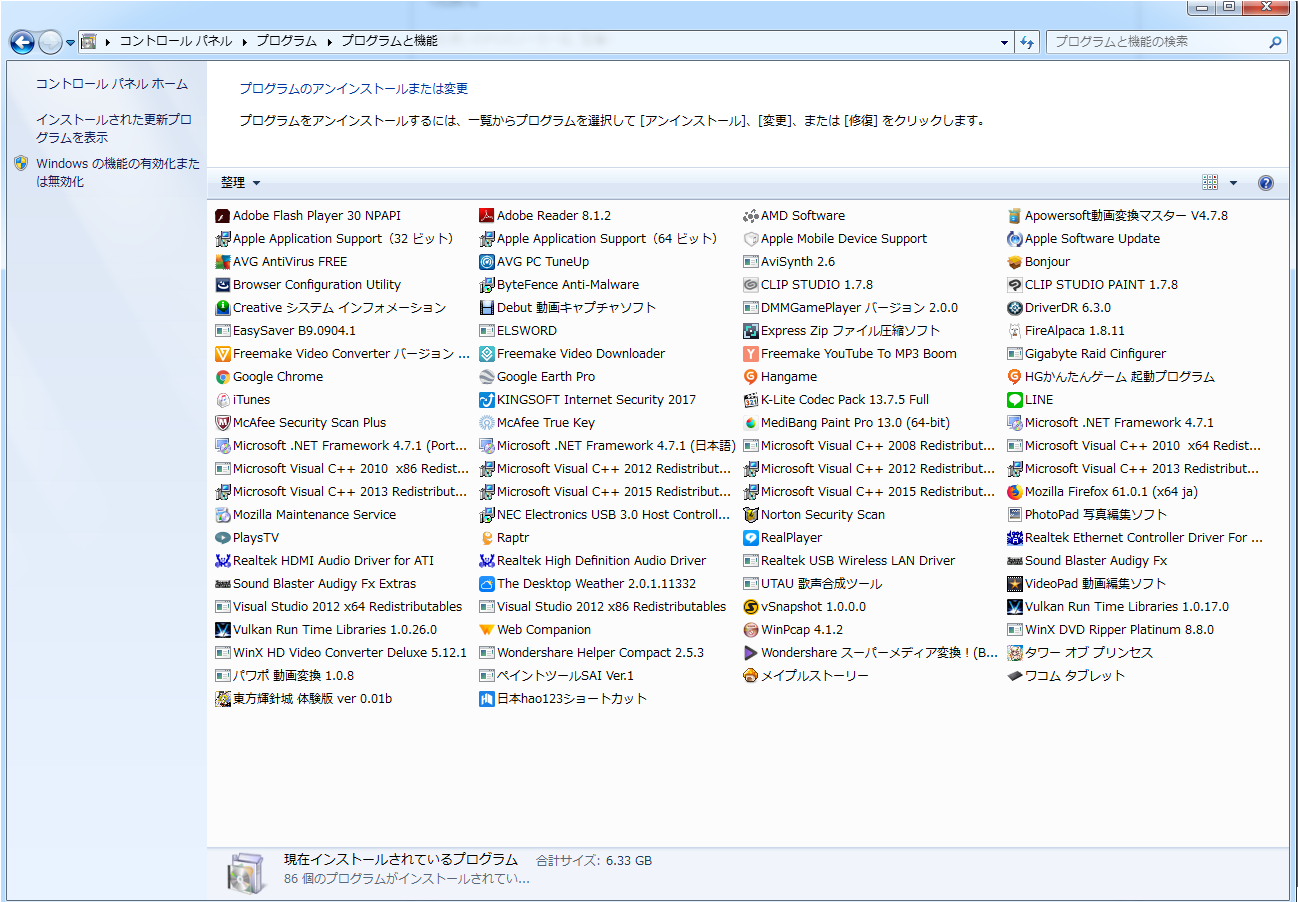Viewport: 1298px width, 902px height.
Task: Click the Mozilla Firefox 61.0.1 icon
Action: pyautogui.click(x=1016, y=492)
